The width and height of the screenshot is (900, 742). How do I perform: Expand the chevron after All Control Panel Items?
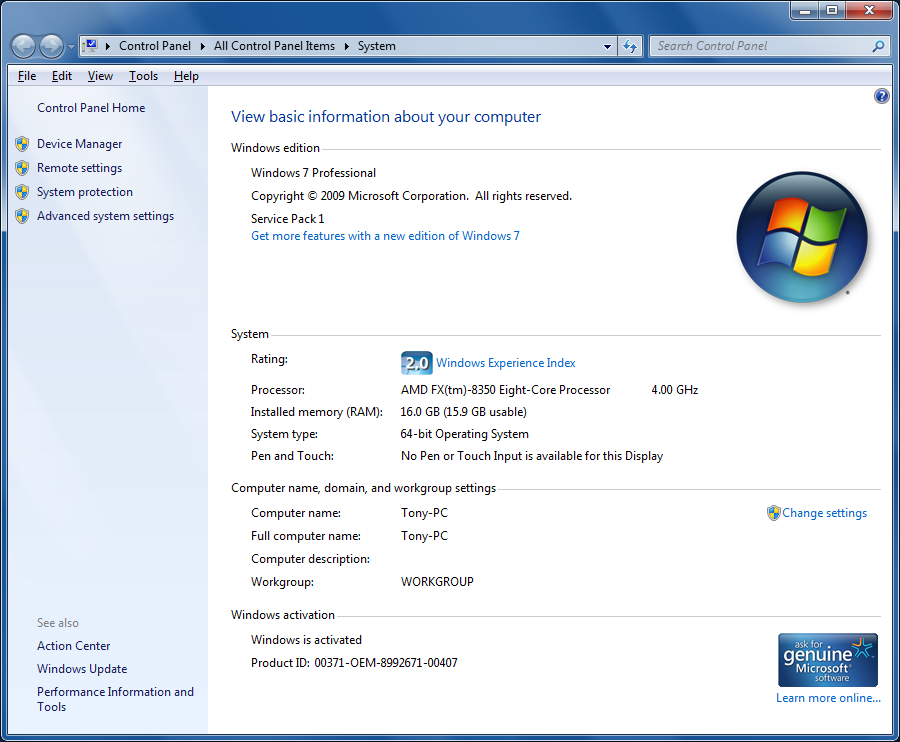[x=347, y=46]
